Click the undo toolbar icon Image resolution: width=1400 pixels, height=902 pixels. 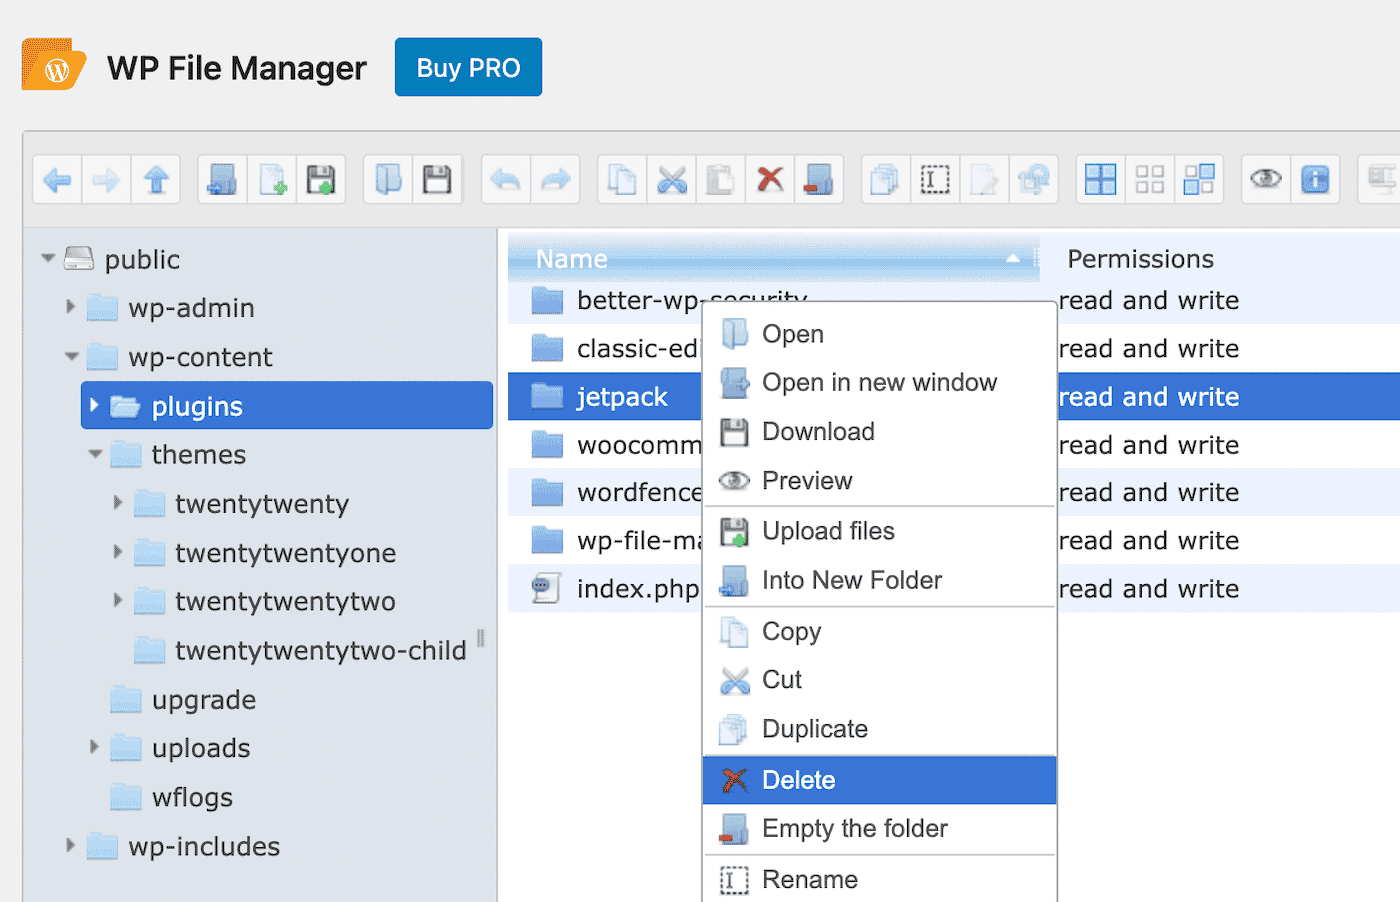click(x=506, y=180)
